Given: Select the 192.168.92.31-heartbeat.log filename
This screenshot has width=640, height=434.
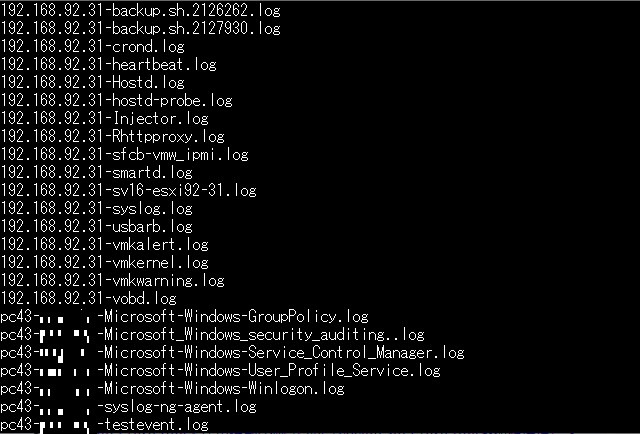Looking at the screenshot, I should point(108,65).
